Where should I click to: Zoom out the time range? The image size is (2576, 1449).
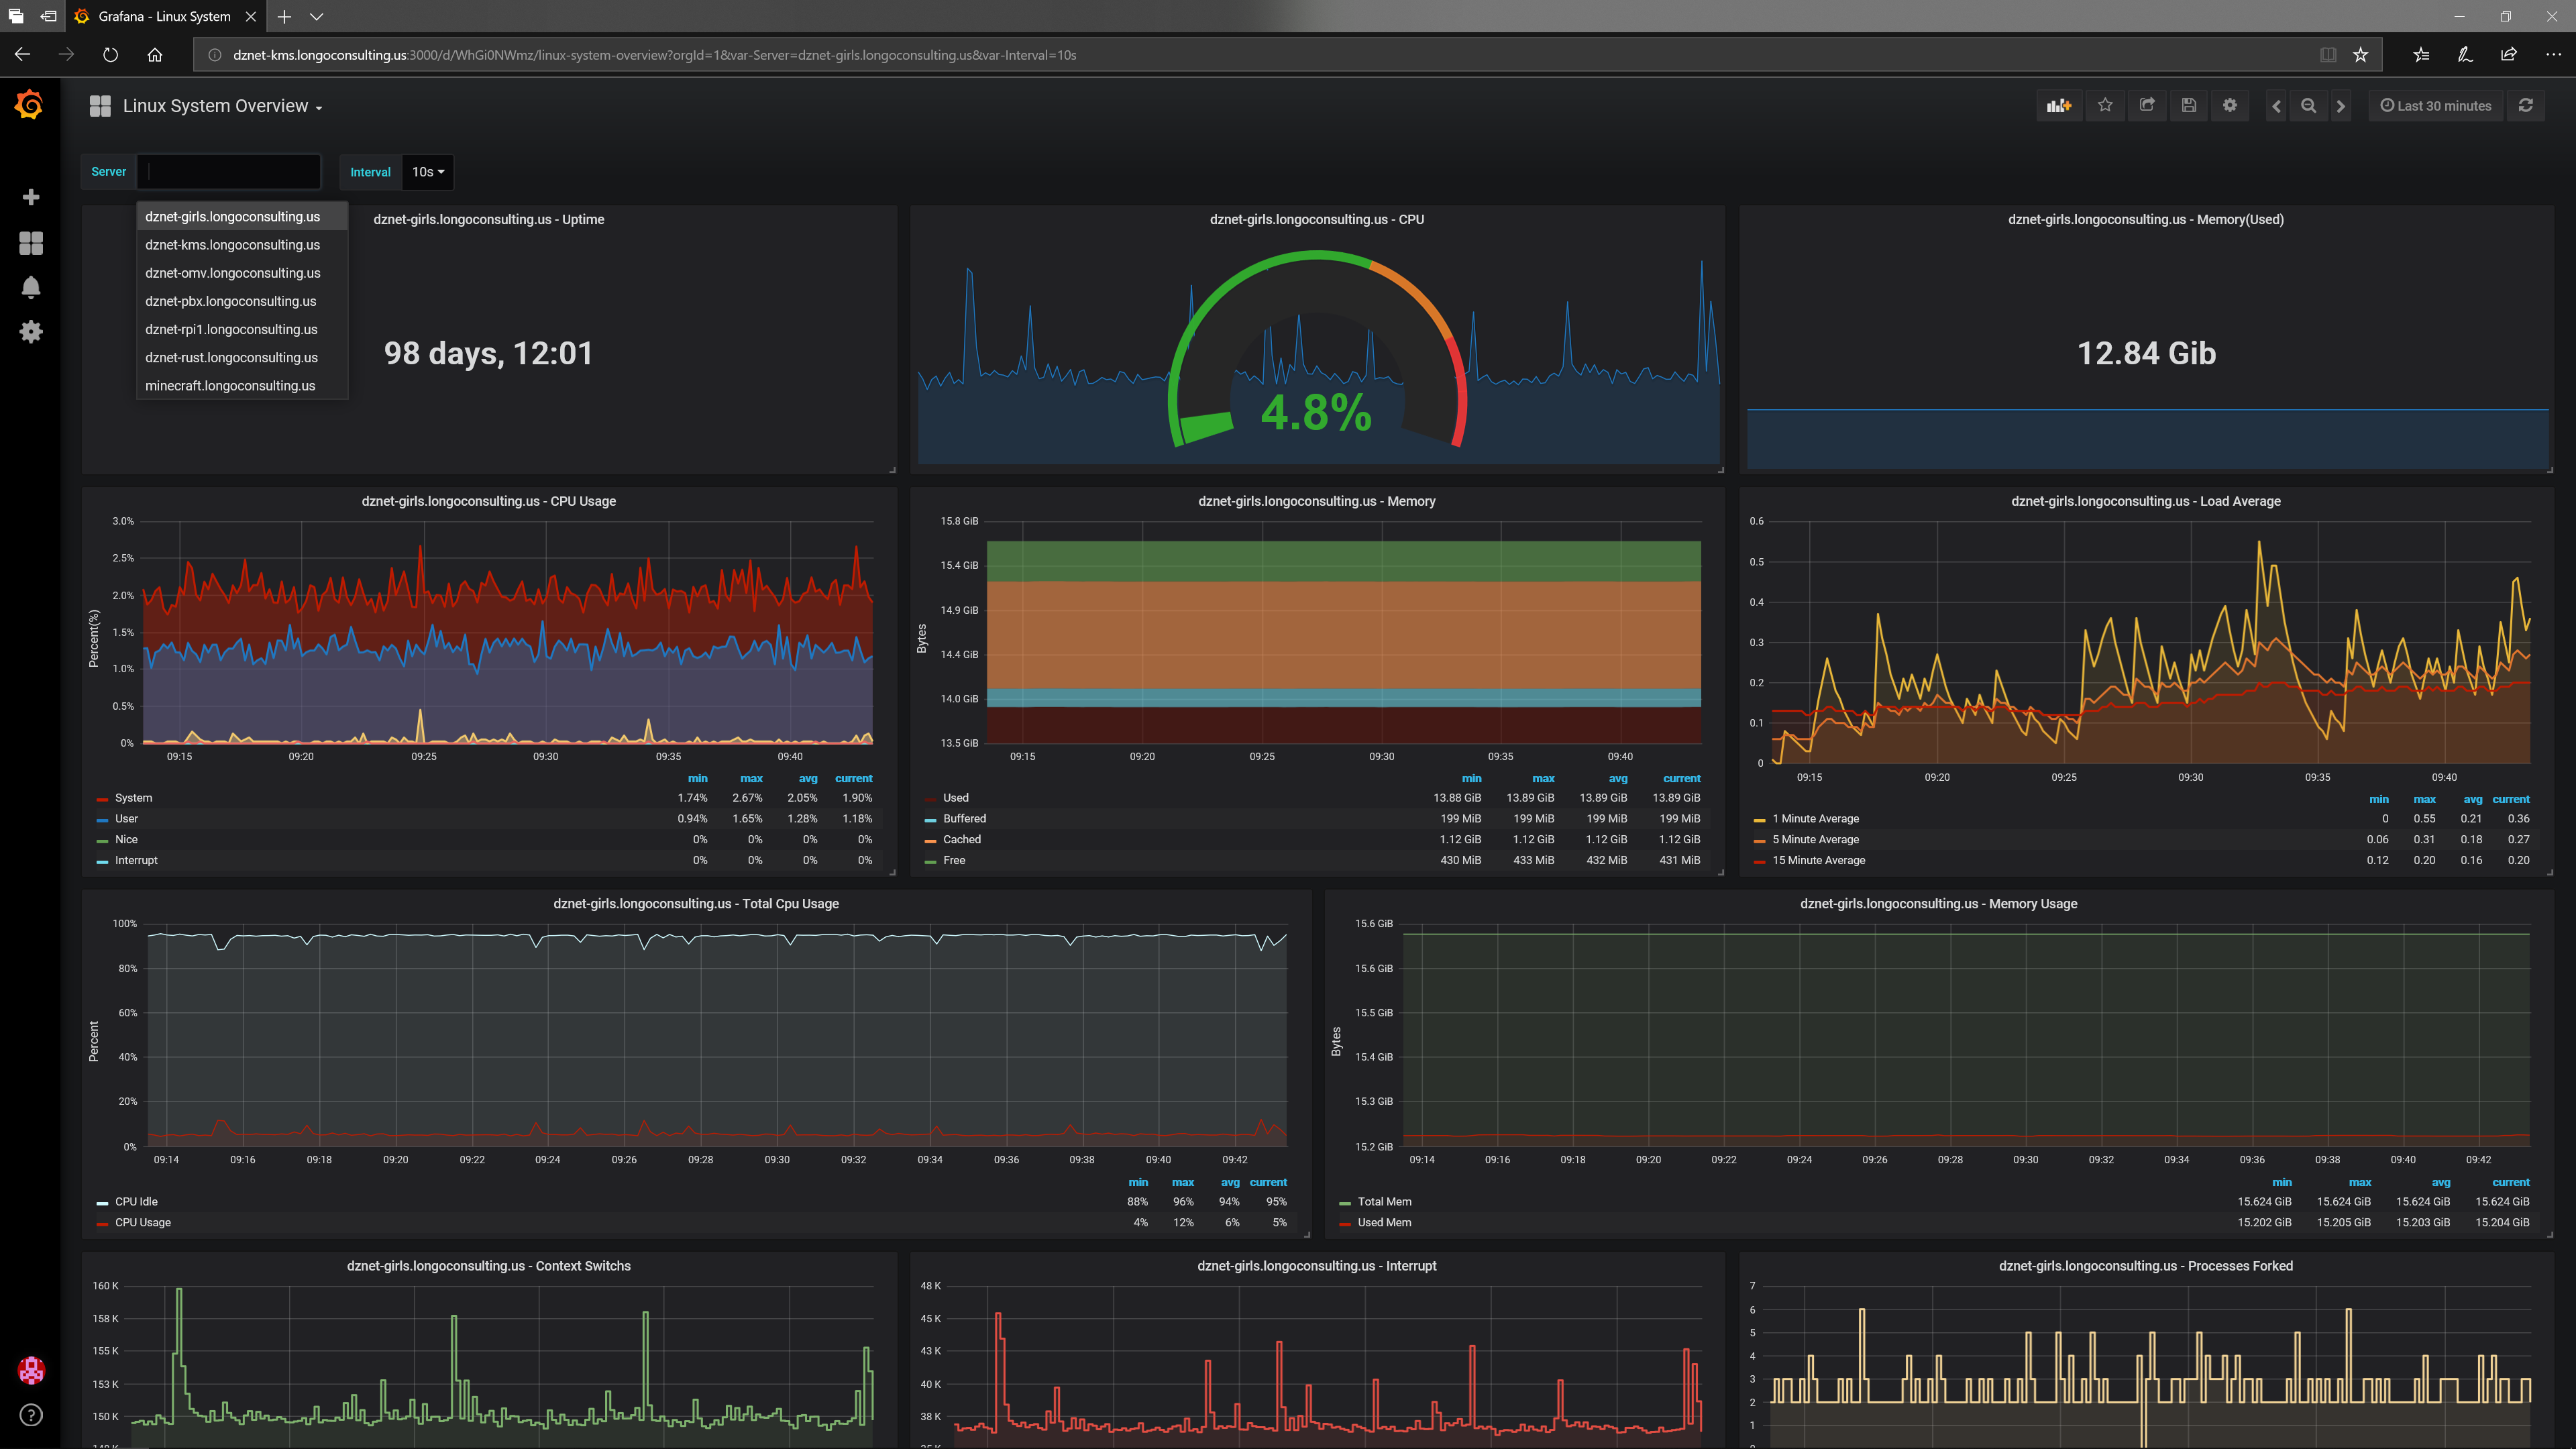(x=2308, y=106)
